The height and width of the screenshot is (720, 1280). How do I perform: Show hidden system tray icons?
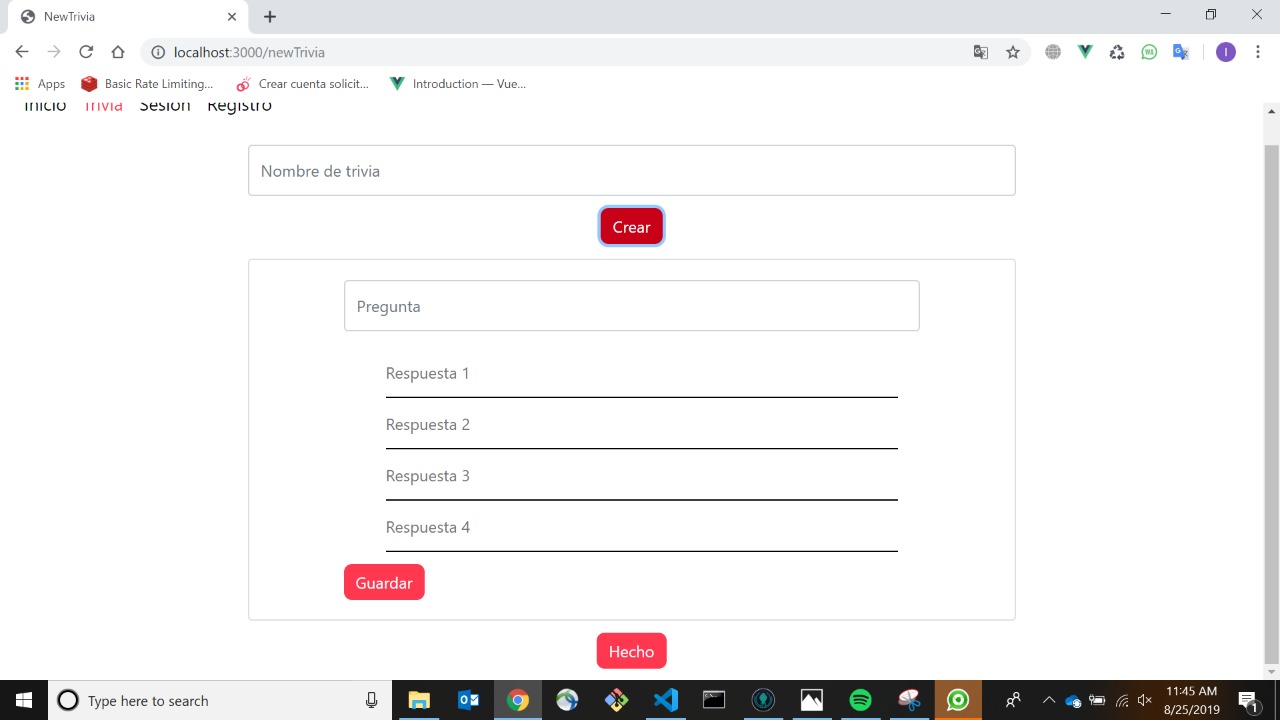pos(1048,700)
